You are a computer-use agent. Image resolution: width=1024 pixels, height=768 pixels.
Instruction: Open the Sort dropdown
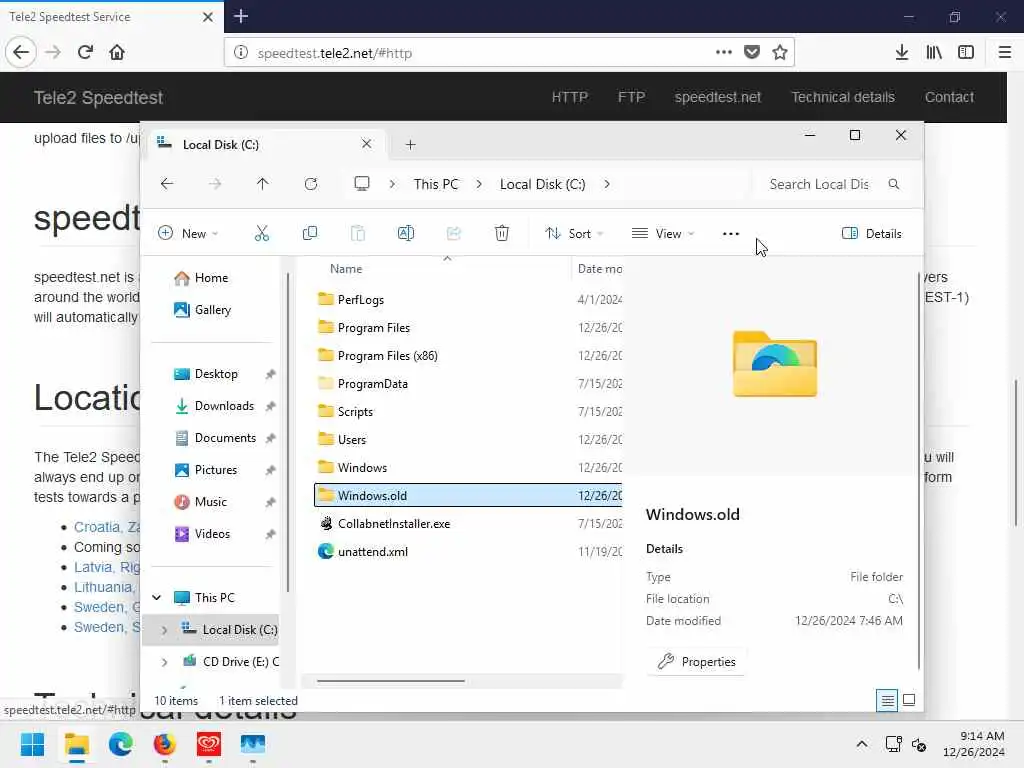(574, 234)
